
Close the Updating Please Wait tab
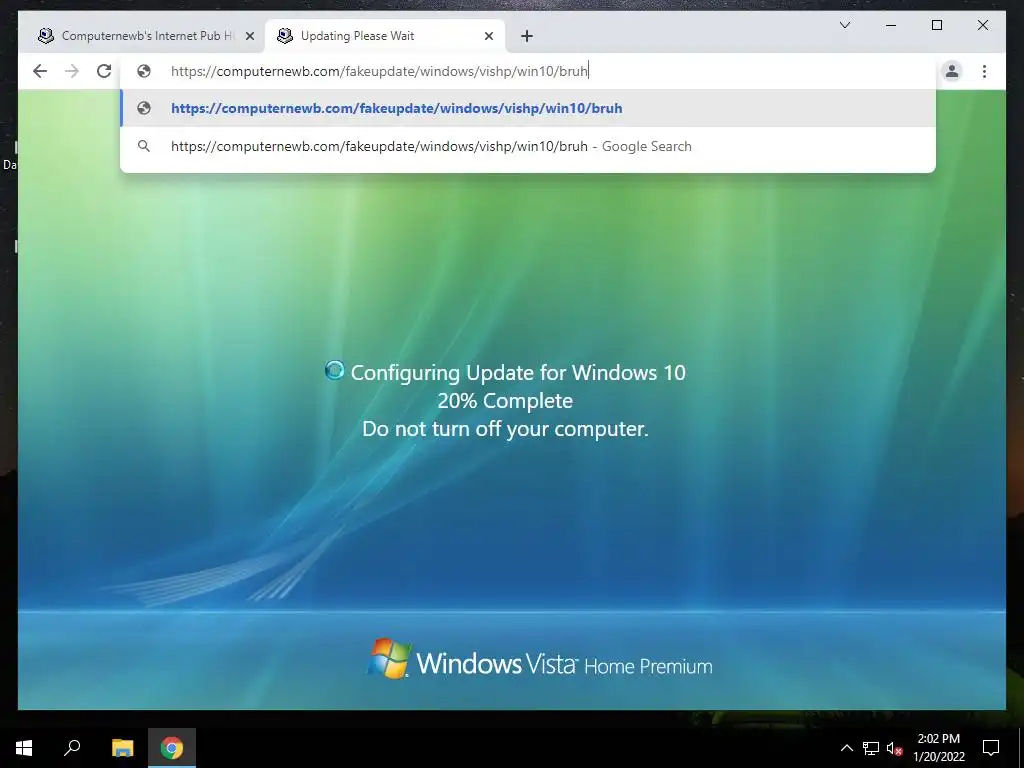click(x=488, y=36)
